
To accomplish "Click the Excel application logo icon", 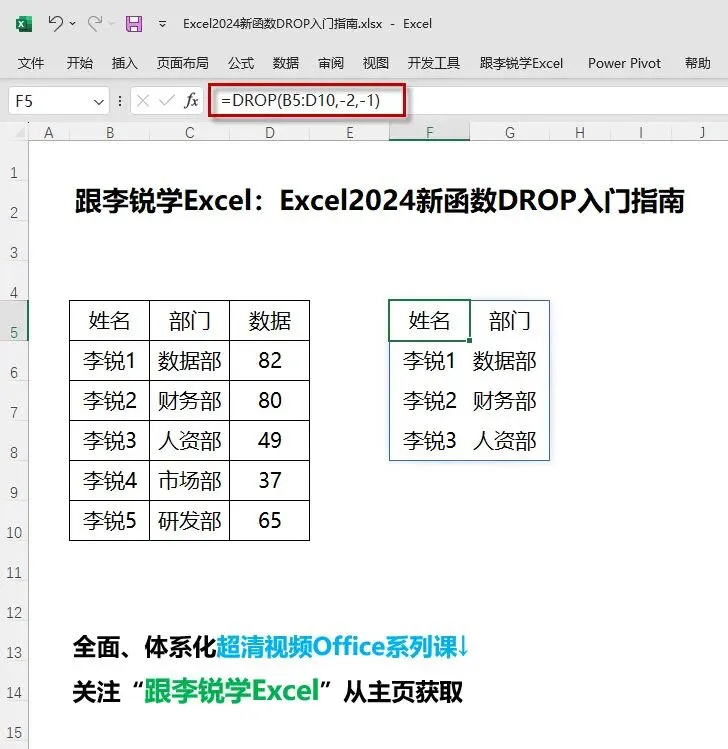I will pyautogui.click(x=23, y=23).
